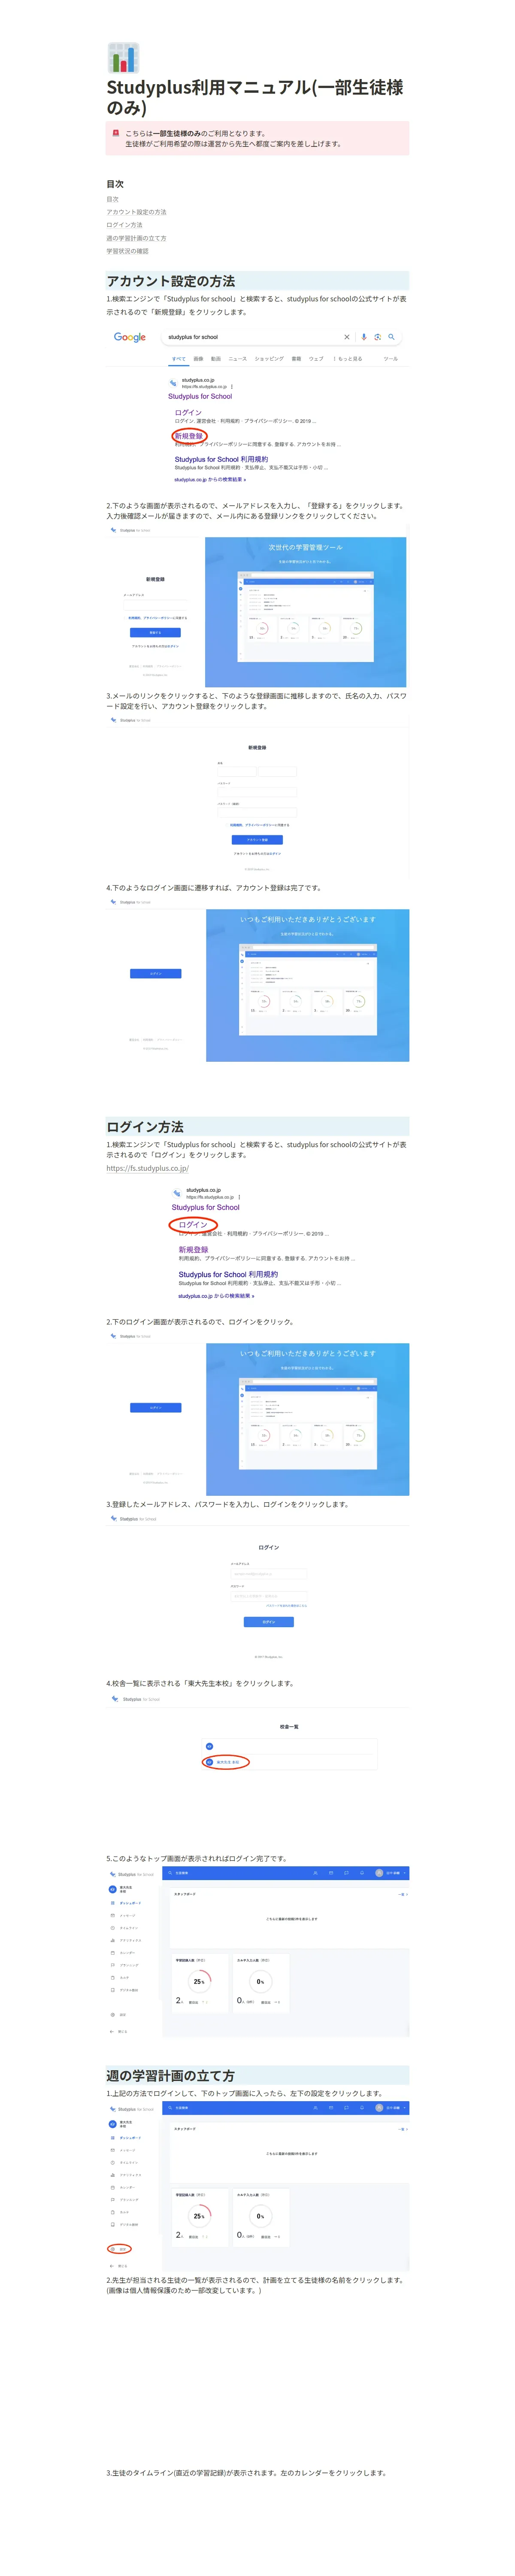Check the terms agreement box in step 2 signup

point(125,618)
